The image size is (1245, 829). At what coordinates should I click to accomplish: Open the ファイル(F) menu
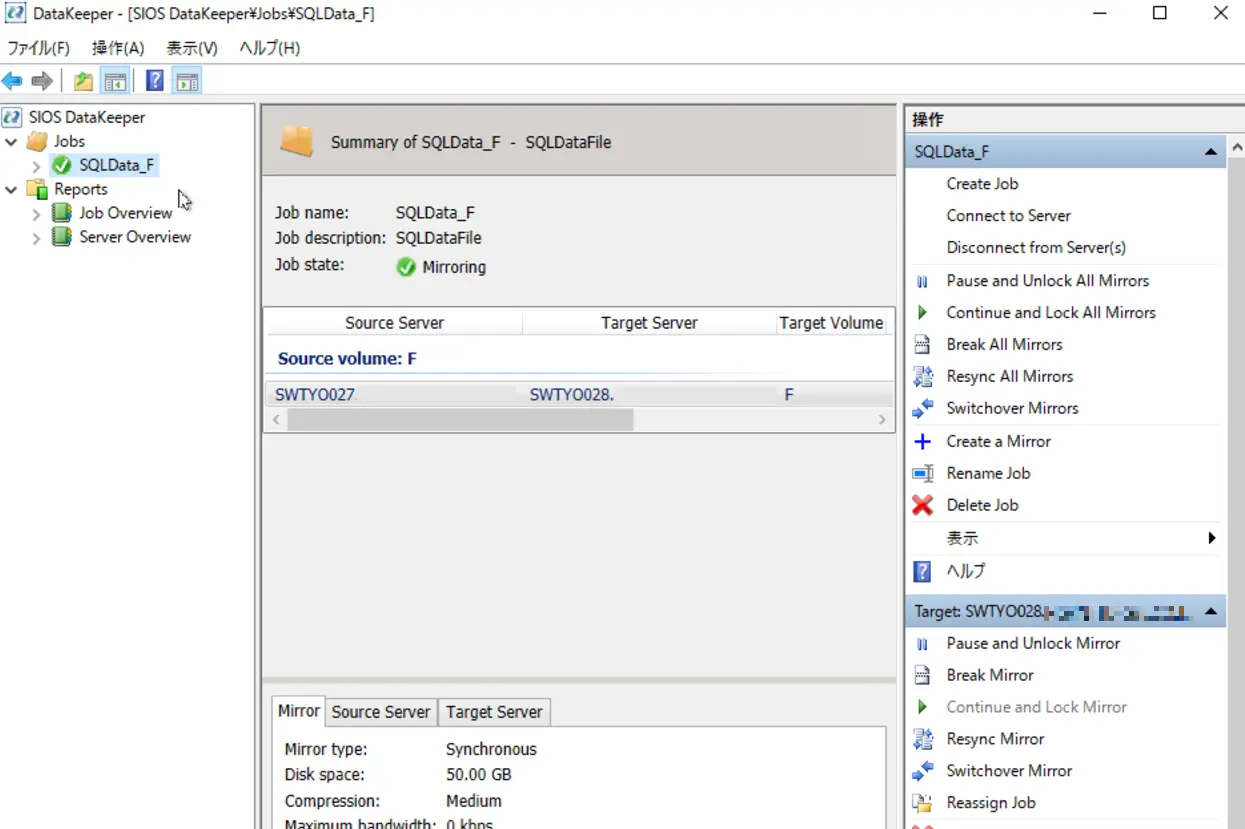tap(38, 48)
